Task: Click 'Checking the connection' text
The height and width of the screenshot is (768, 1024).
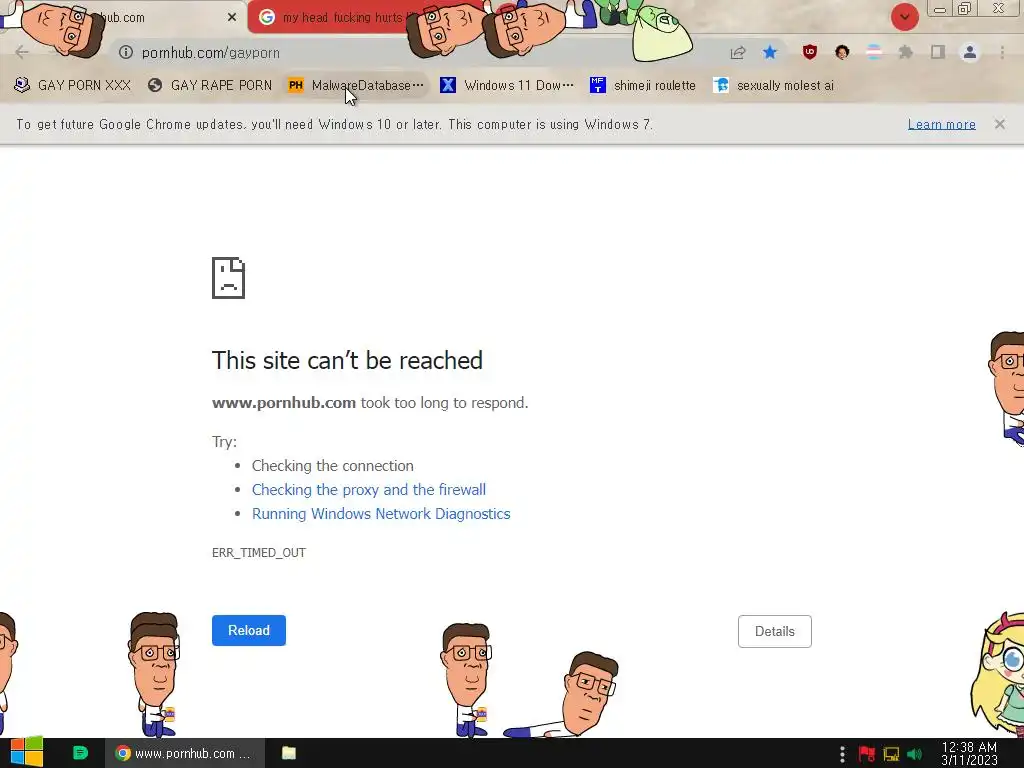Action: point(332,466)
